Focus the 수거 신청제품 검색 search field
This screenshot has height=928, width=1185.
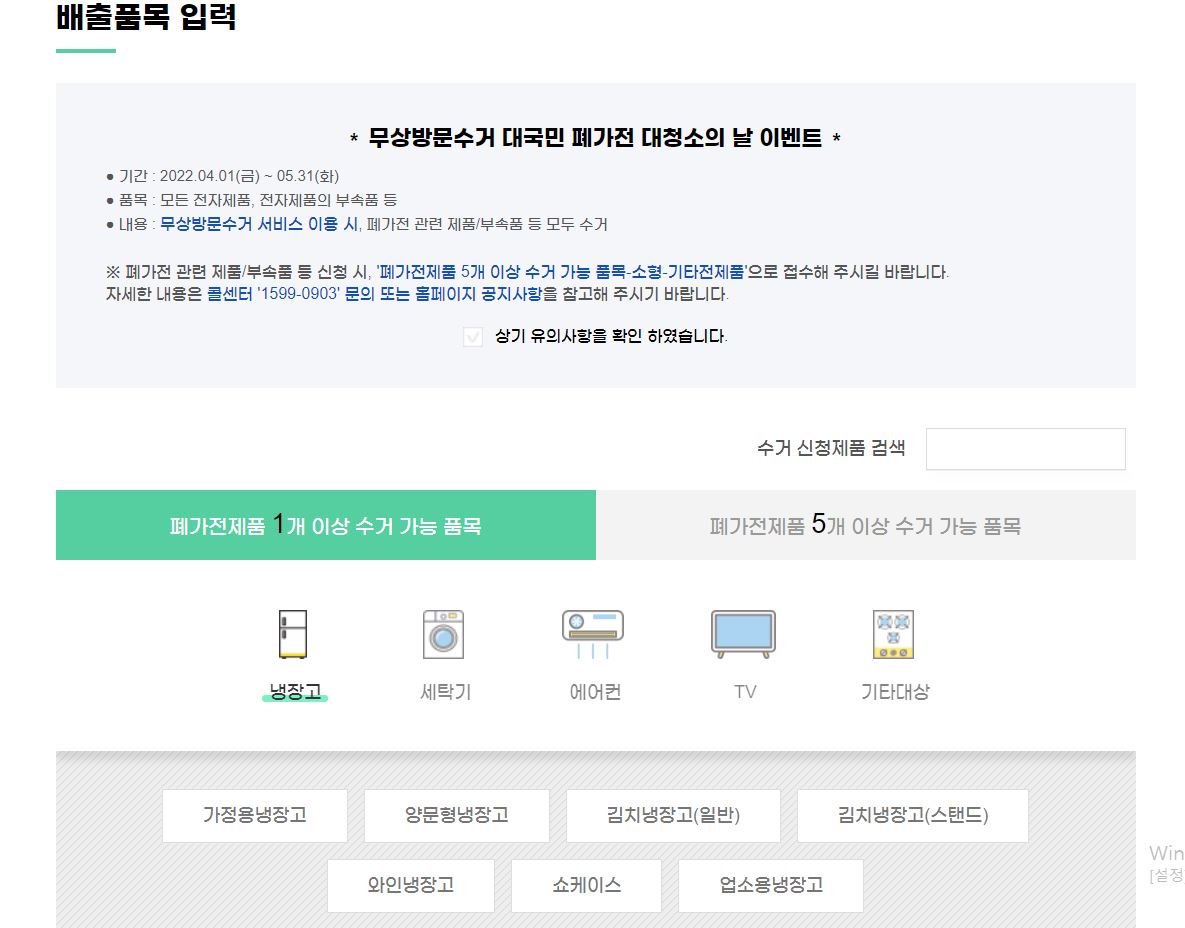[x=1026, y=449]
